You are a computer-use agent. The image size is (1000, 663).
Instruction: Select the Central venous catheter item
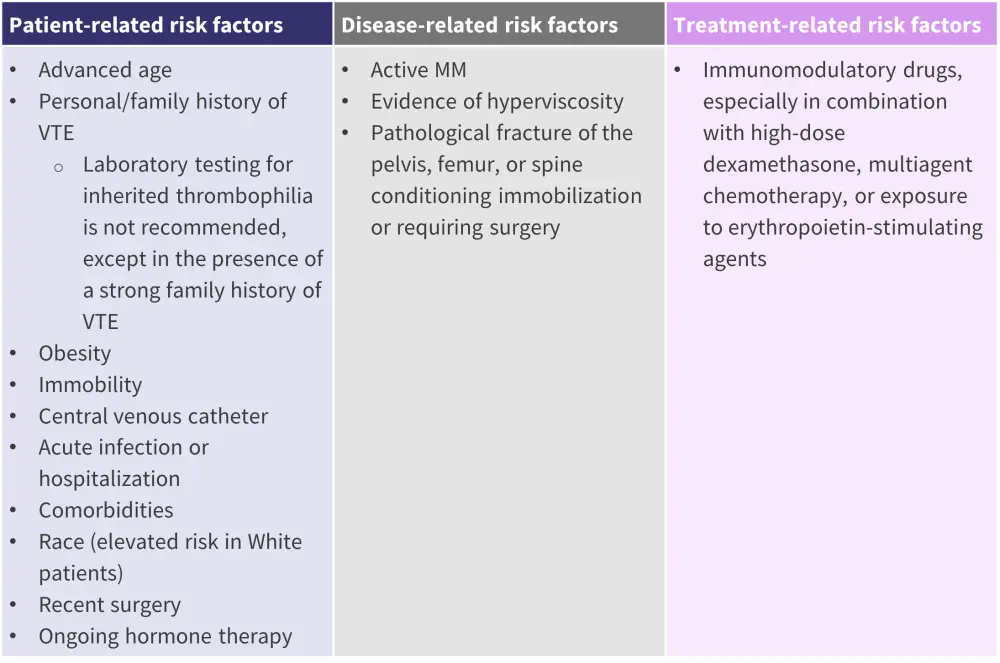[153, 417]
